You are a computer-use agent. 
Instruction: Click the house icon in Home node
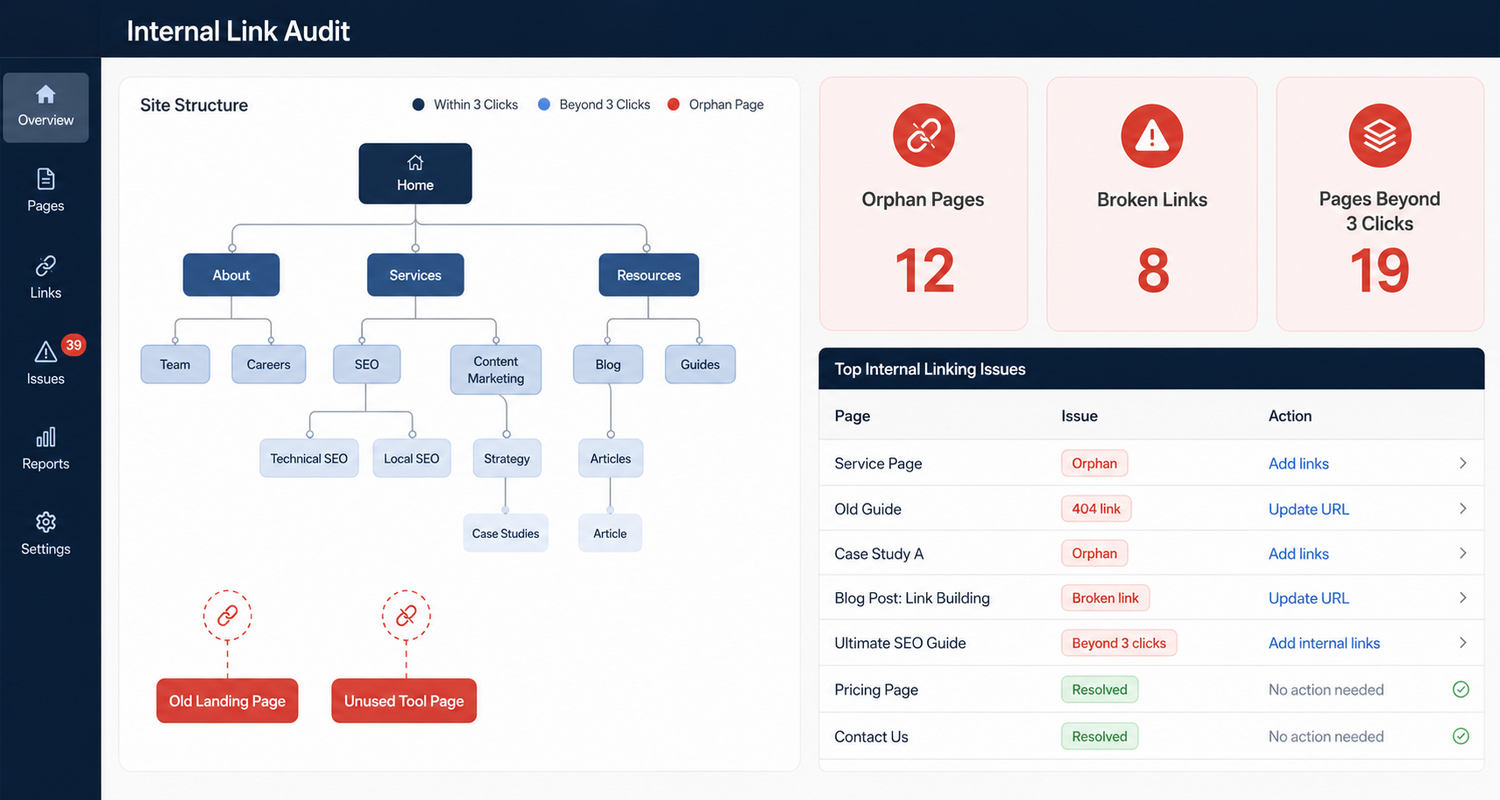point(415,163)
